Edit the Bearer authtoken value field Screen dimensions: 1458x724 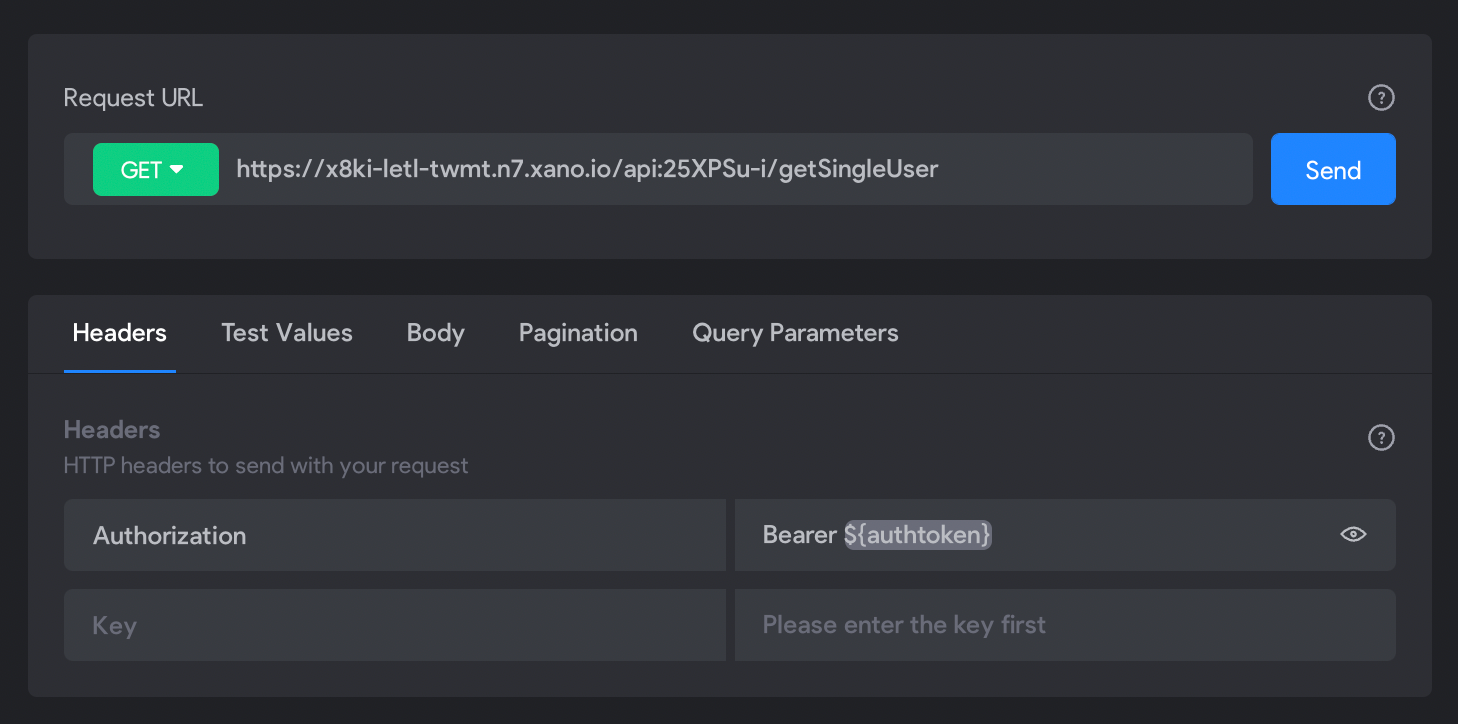(1065, 535)
